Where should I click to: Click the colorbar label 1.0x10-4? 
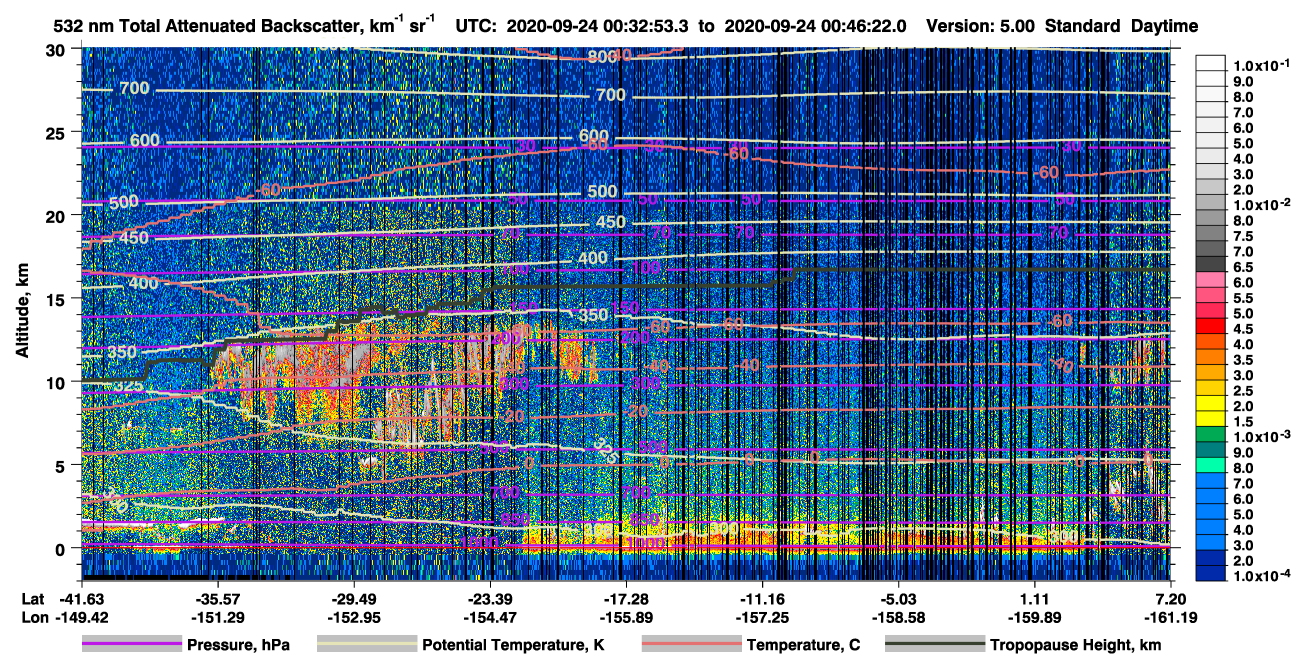1262,577
